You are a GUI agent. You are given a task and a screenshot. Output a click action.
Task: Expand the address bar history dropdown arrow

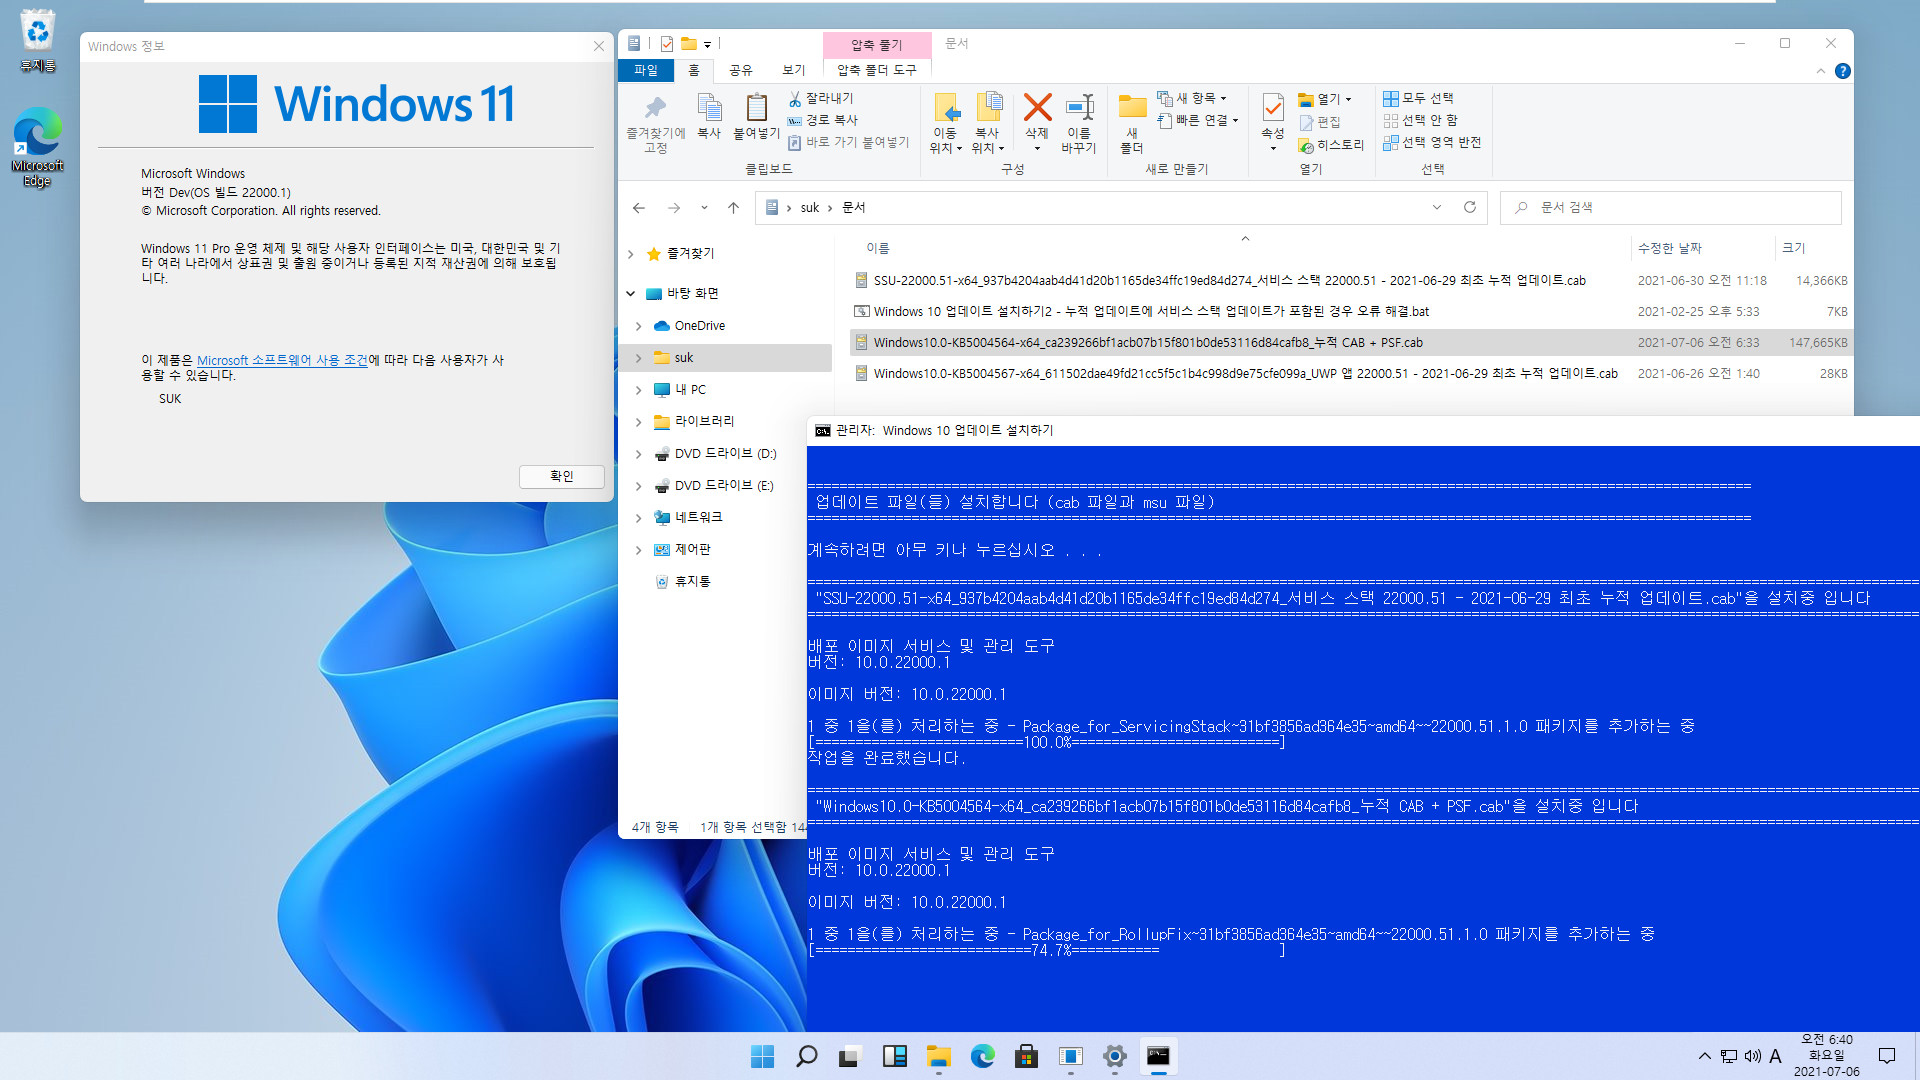click(x=1437, y=207)
